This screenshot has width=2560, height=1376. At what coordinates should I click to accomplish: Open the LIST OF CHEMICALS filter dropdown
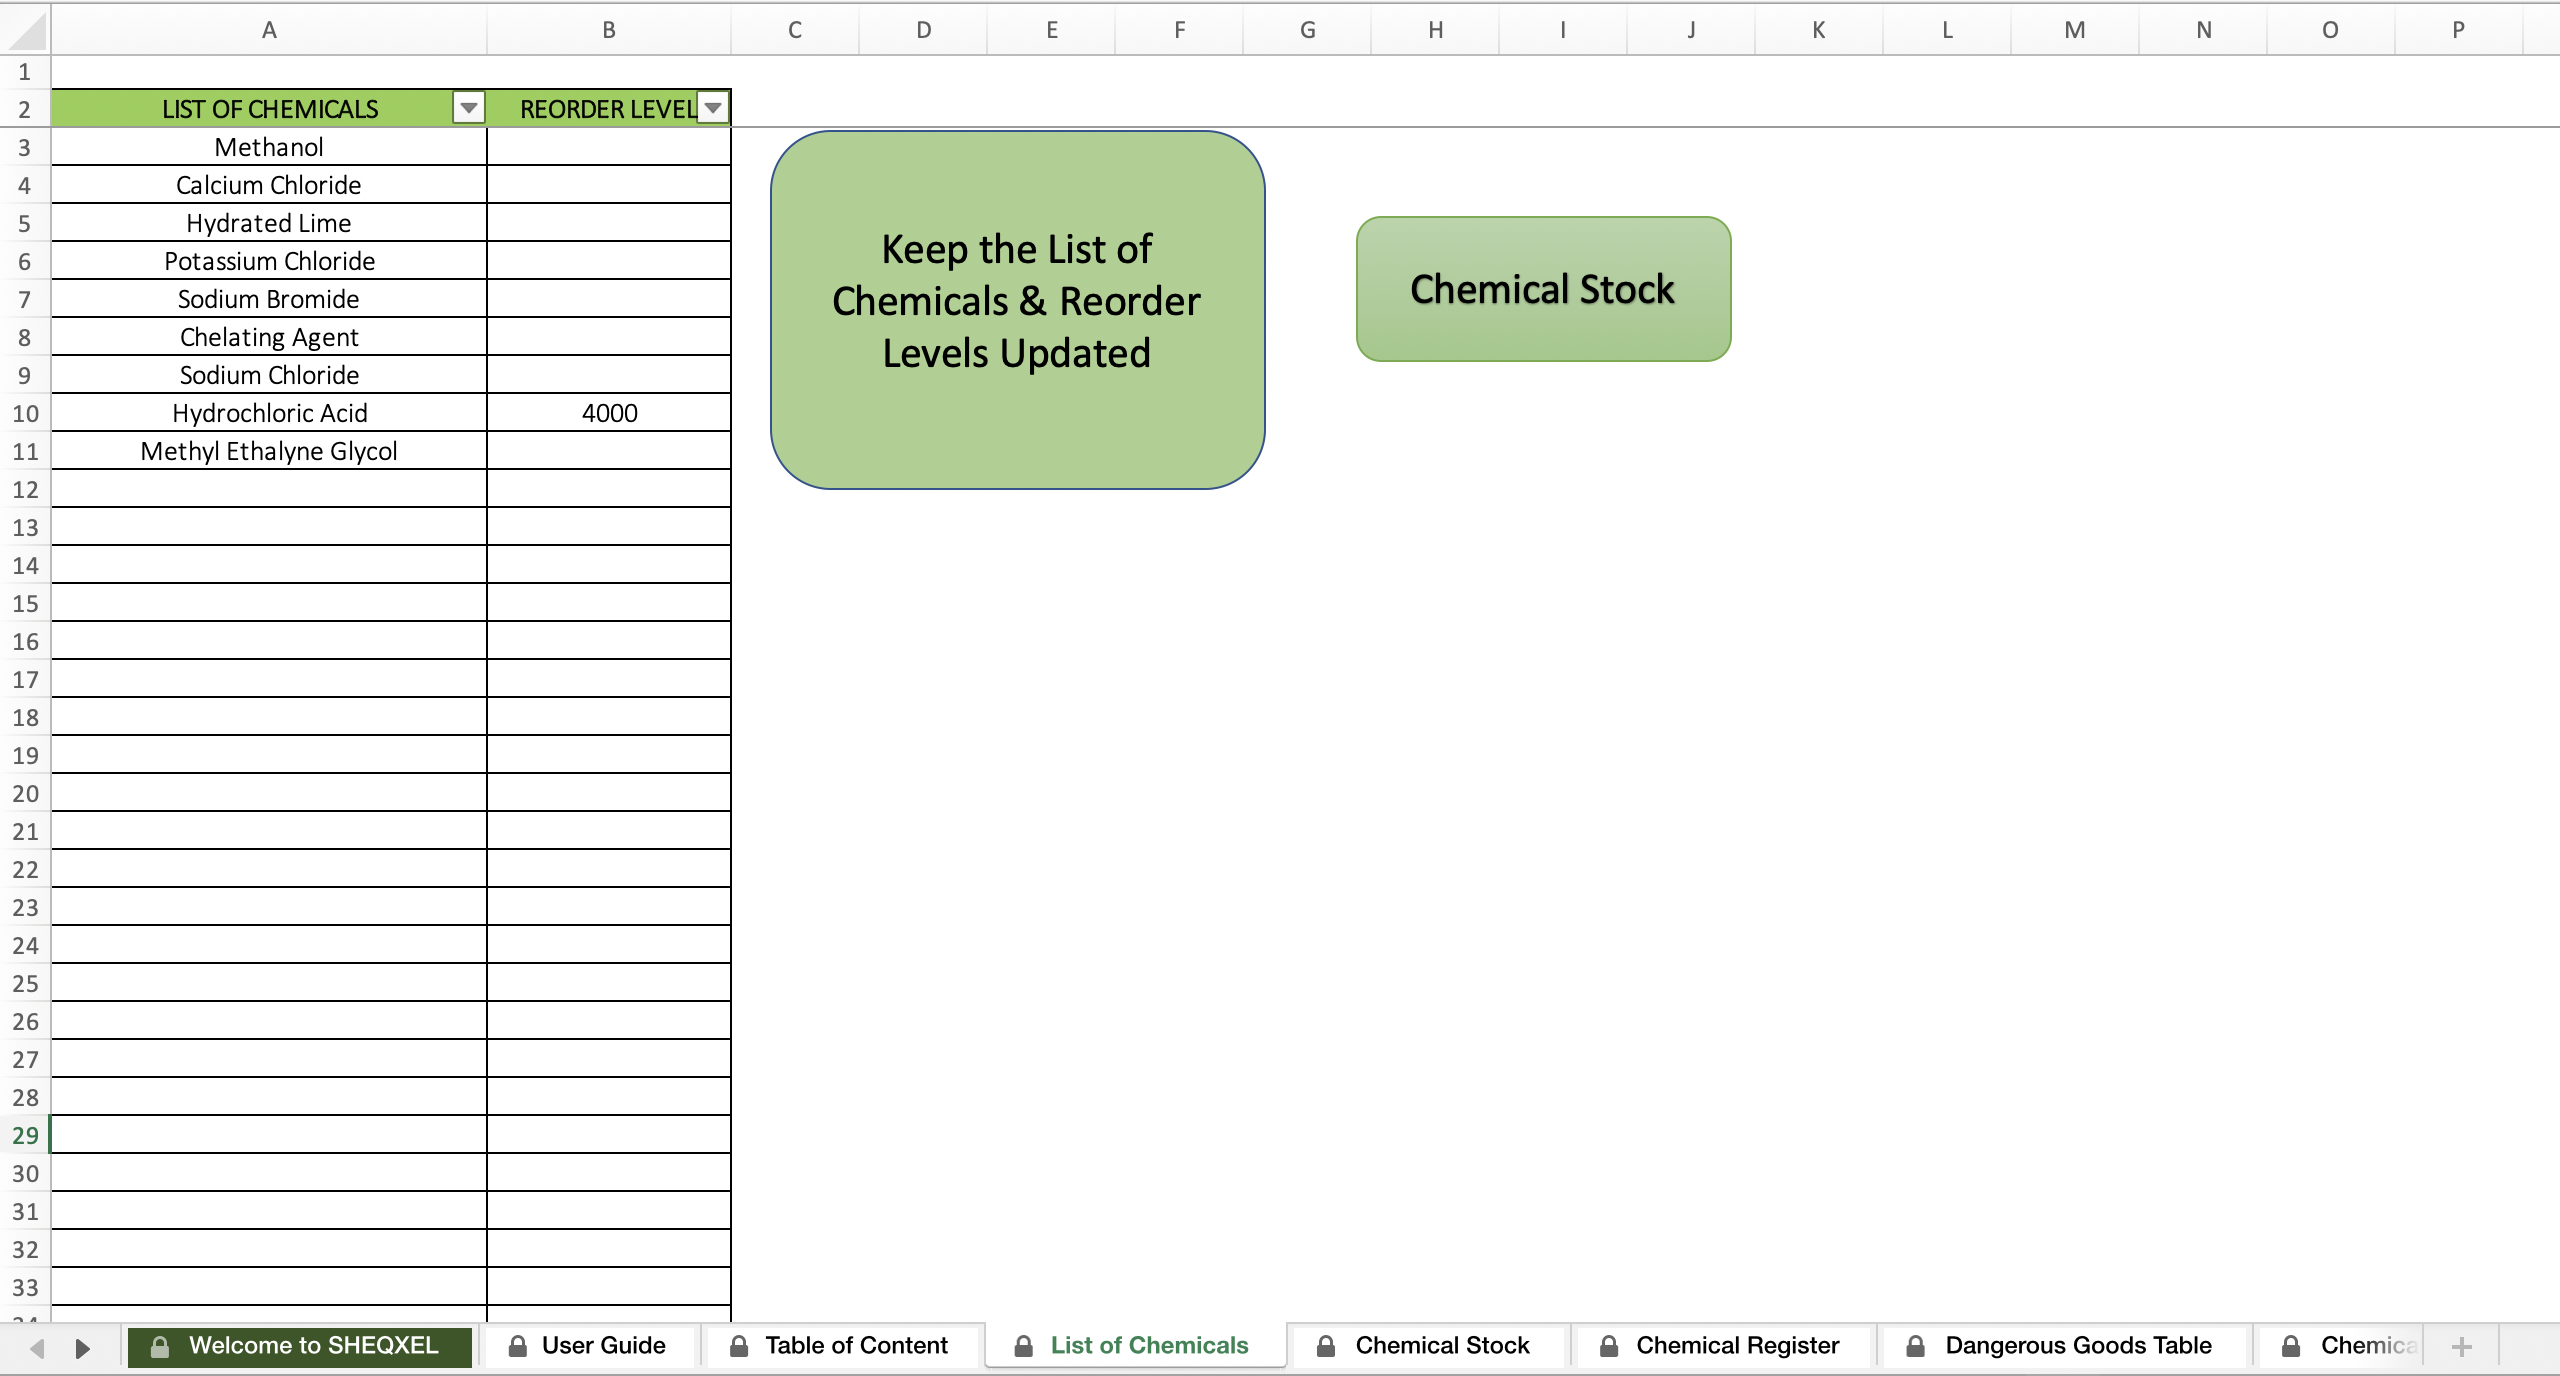[467, 107]
